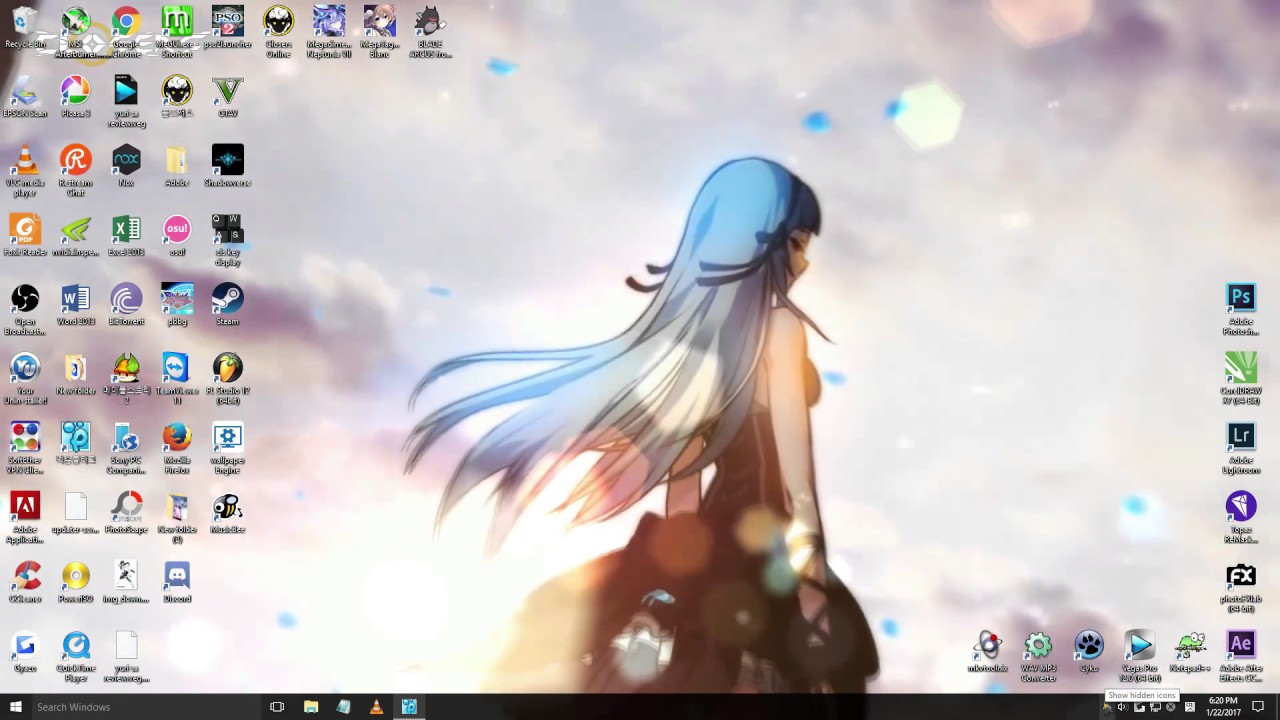
Task: Select the Notepad++ shortcut
Action: pyautogui.click(x=1190, y=651)
